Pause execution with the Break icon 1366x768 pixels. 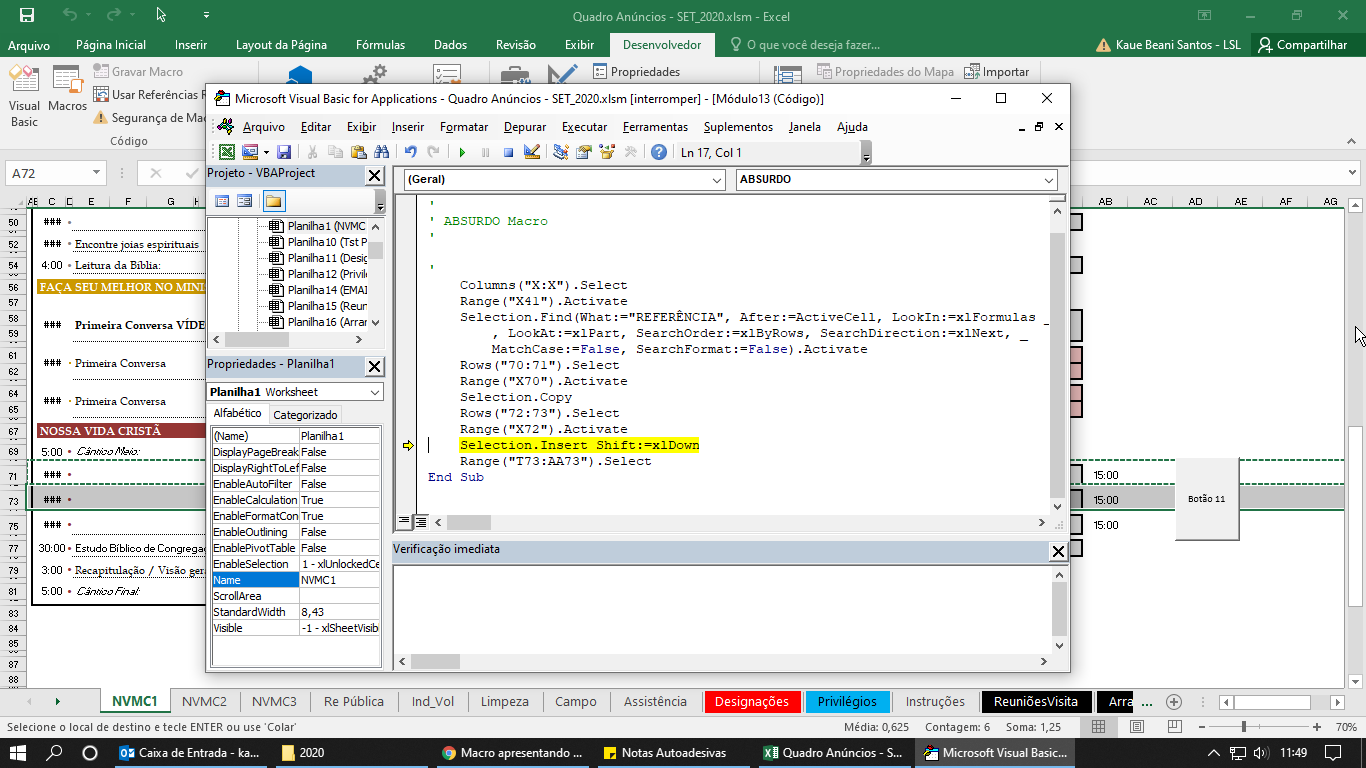click(485, 152)
